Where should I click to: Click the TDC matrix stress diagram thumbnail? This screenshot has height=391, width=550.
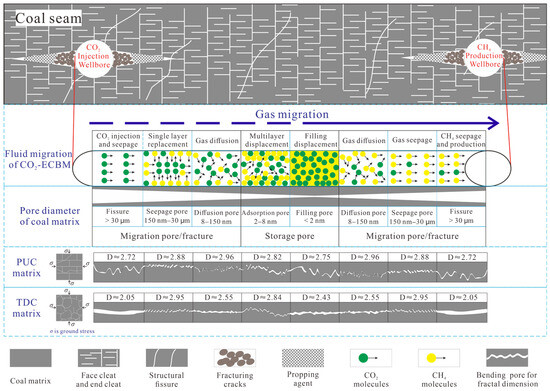coord(69,308)
